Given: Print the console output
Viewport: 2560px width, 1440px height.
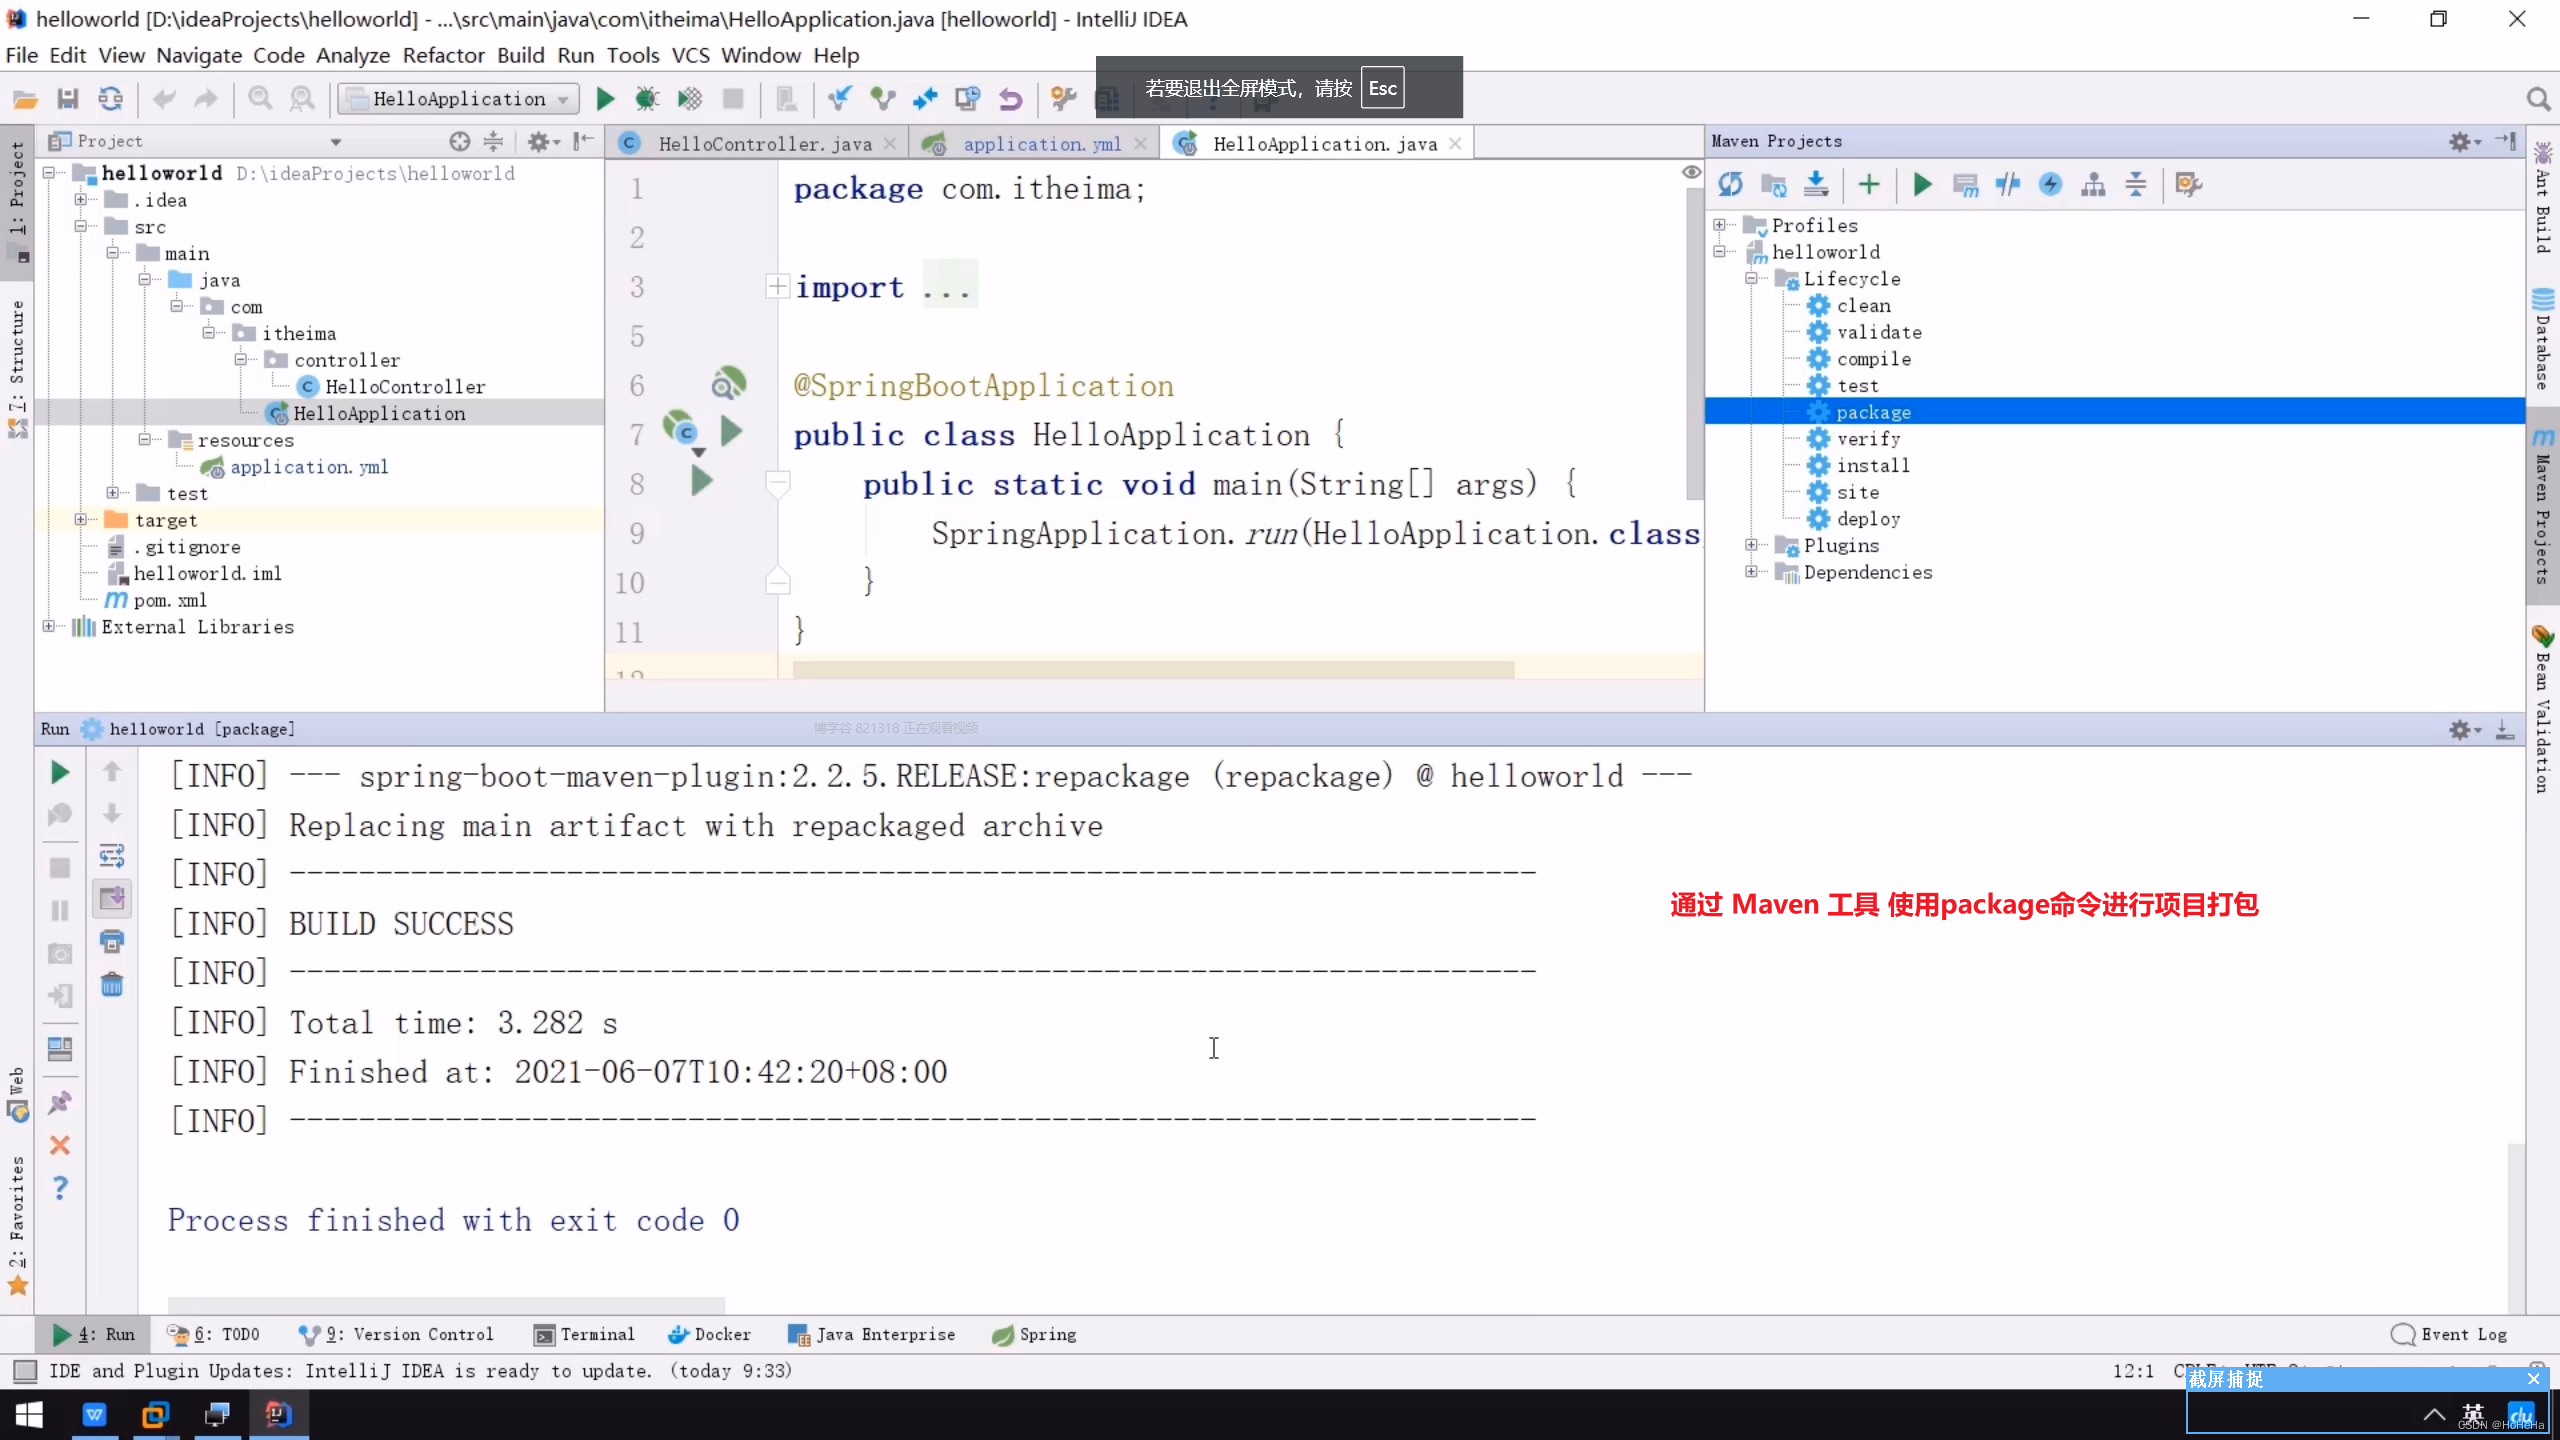Looking at the screenshot, I should (x=112, y=941).
